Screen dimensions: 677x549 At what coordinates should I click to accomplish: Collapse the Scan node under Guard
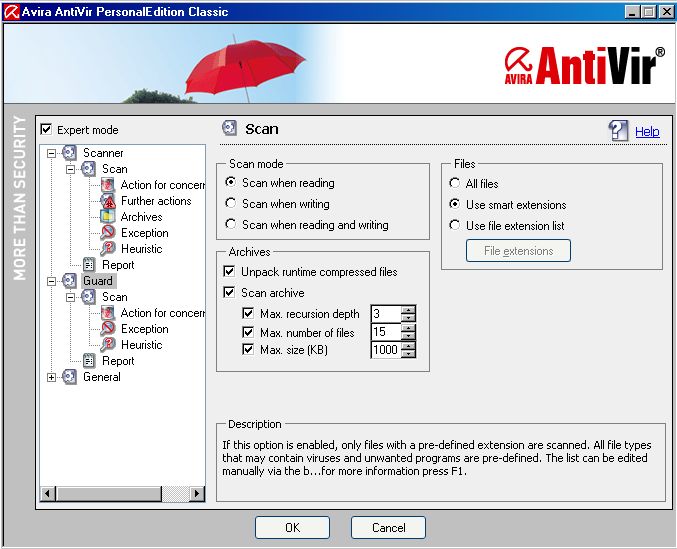[x=70, y=297]
